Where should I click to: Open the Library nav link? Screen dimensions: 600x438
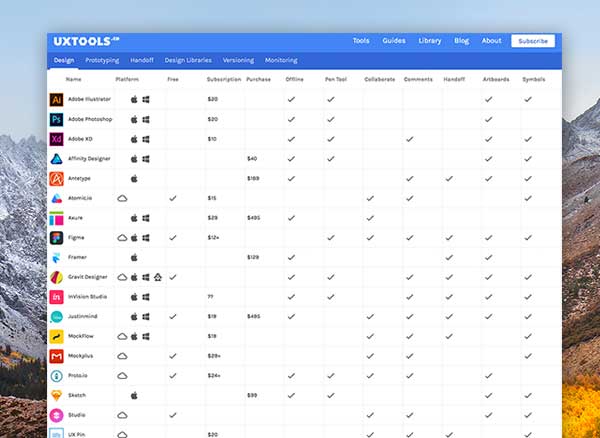[x=430, y=41]
